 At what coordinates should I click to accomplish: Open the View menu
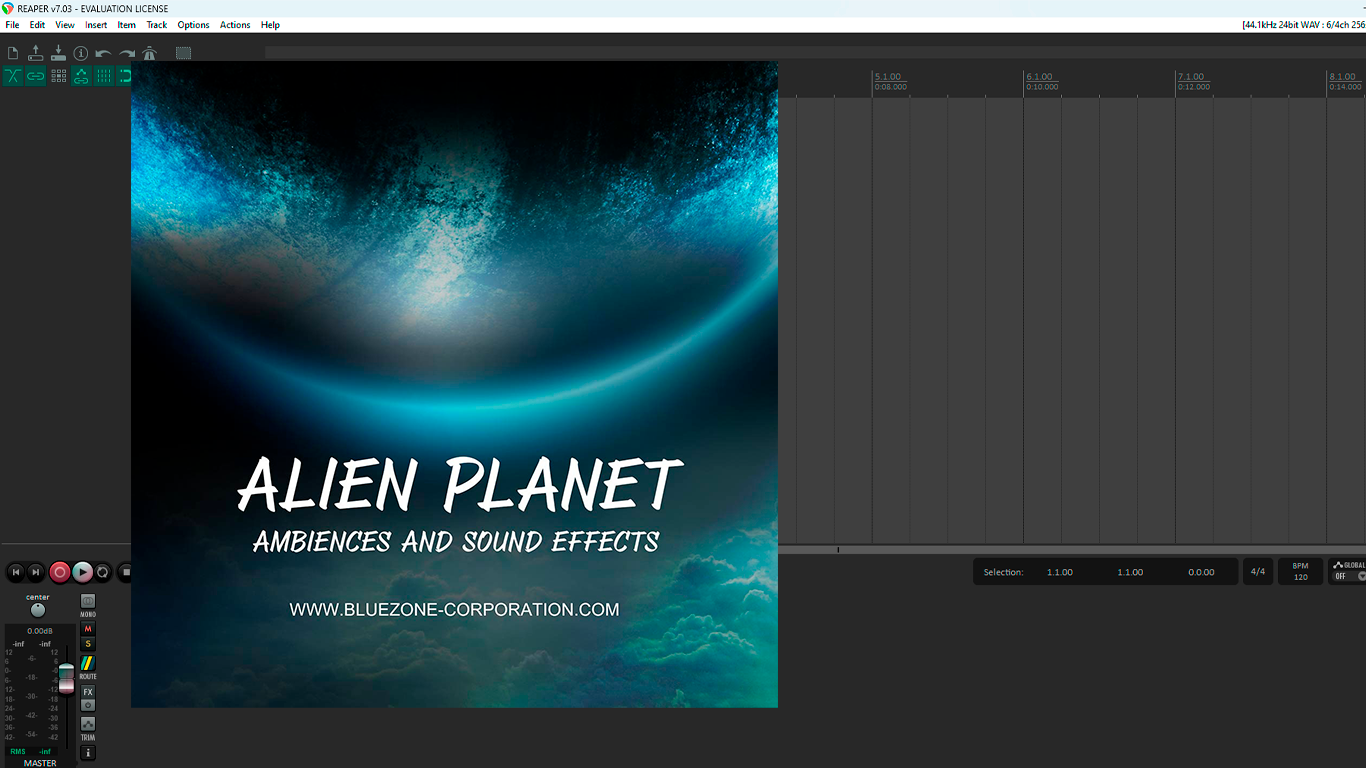65,25
